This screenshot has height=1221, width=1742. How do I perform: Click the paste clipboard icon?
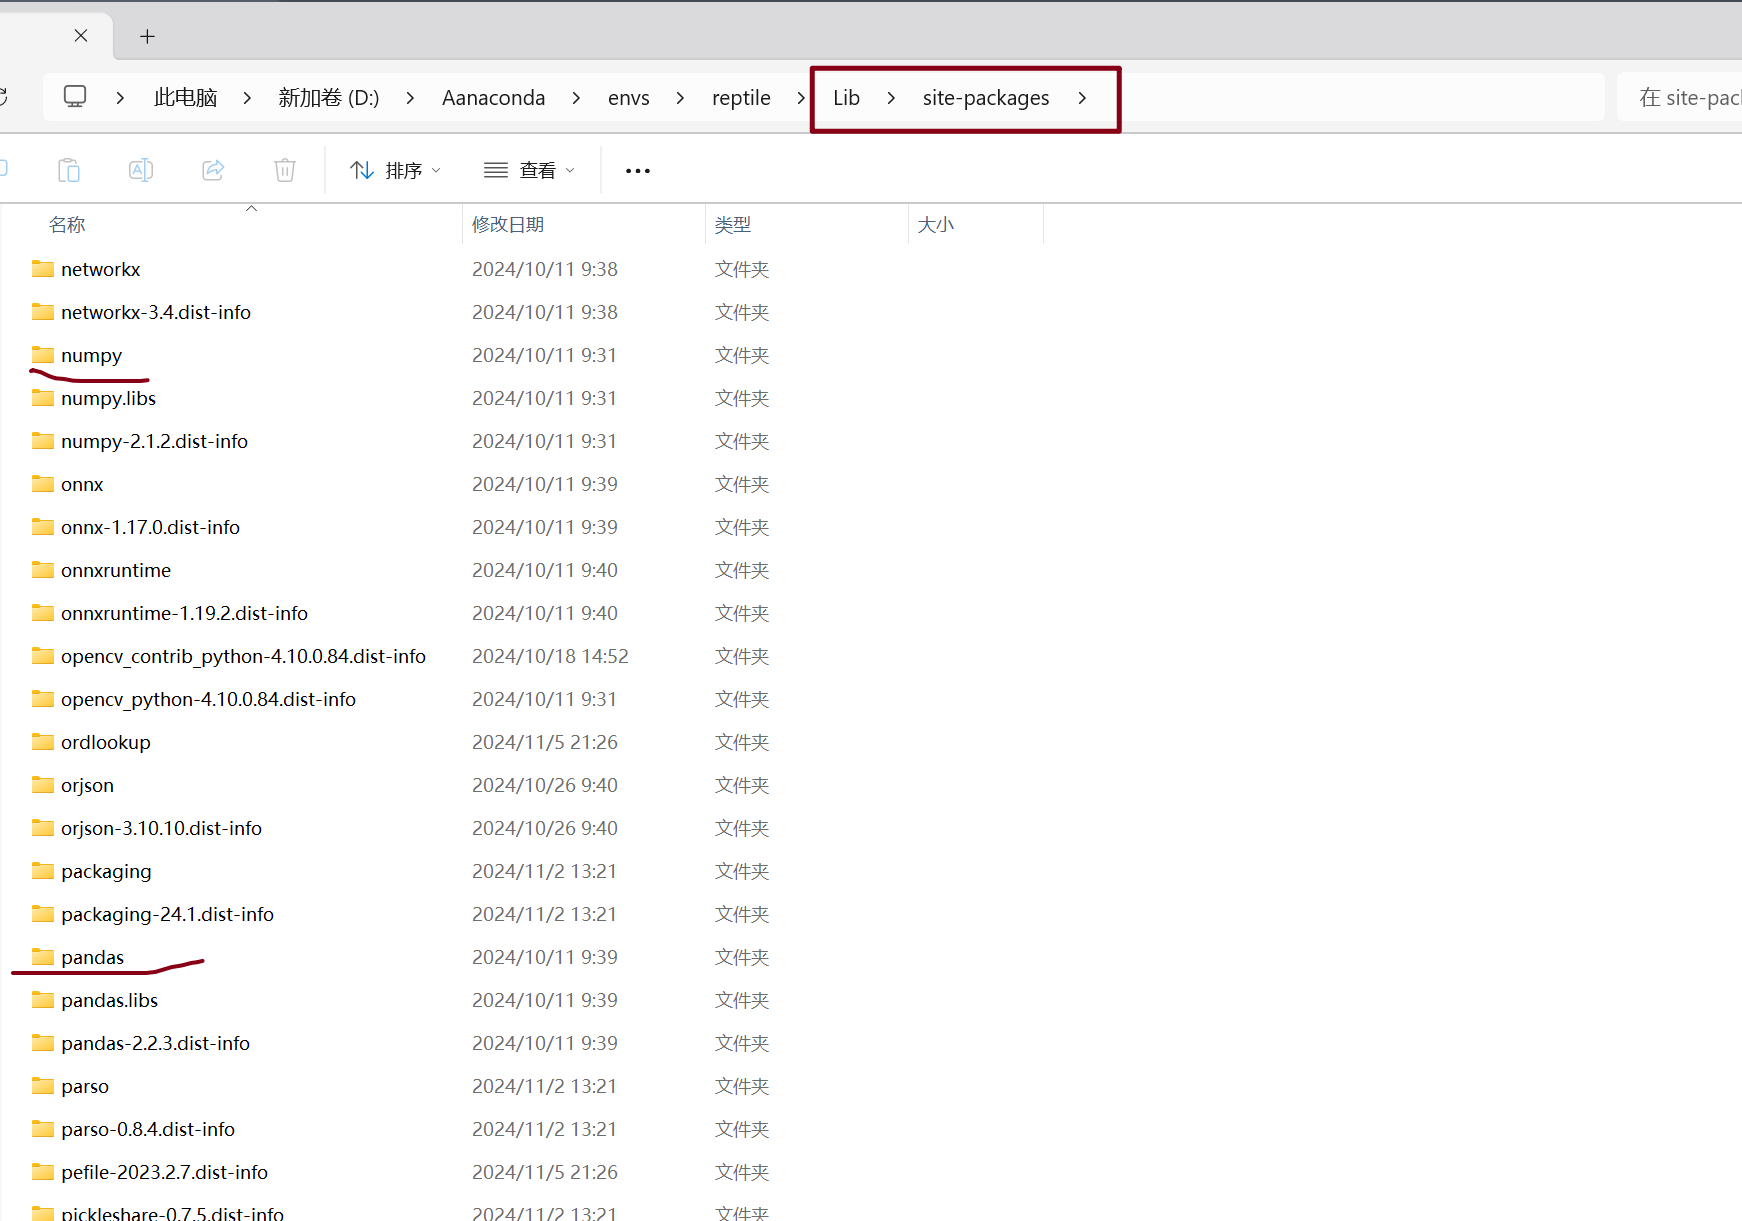[69, 170]
